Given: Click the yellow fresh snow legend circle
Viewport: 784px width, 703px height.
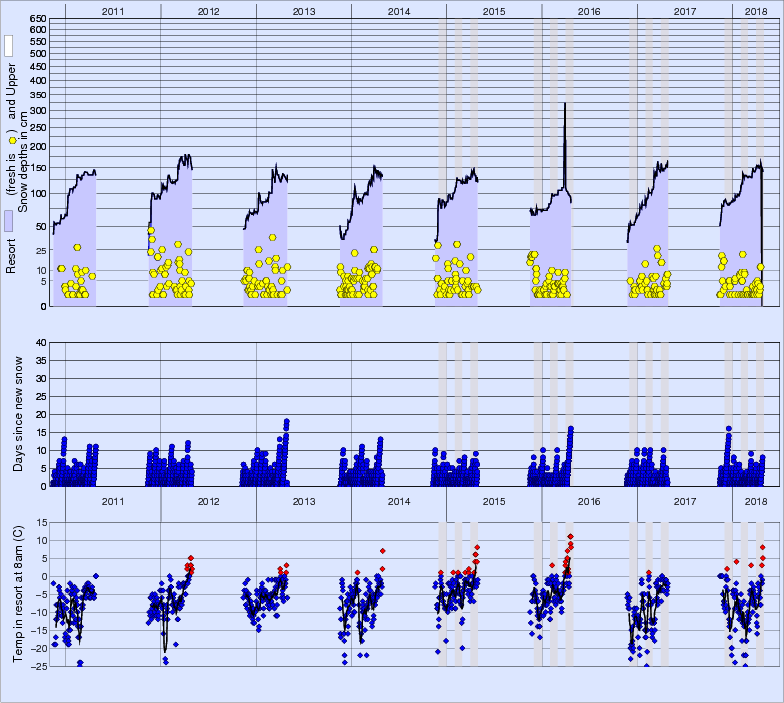Looking at the screenshot, I should [10, 142].
